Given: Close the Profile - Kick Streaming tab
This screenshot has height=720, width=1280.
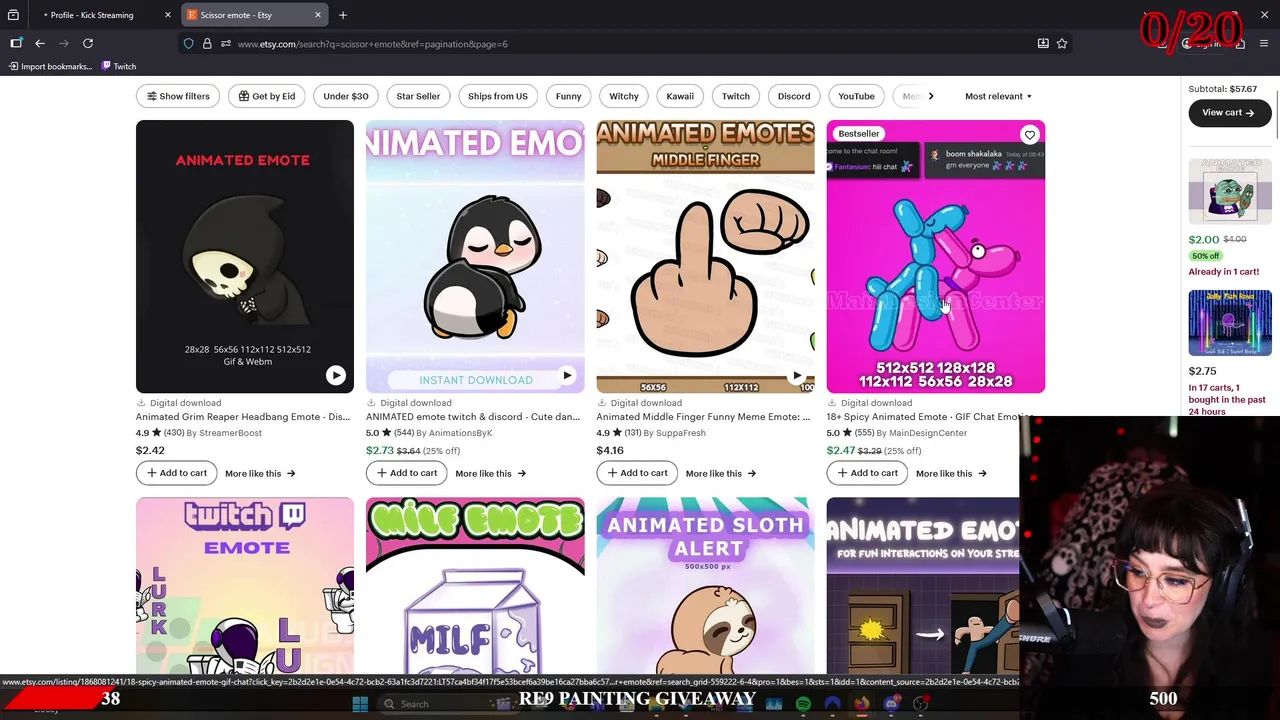Looking at the screenshot, I should (x=168, y=15).
